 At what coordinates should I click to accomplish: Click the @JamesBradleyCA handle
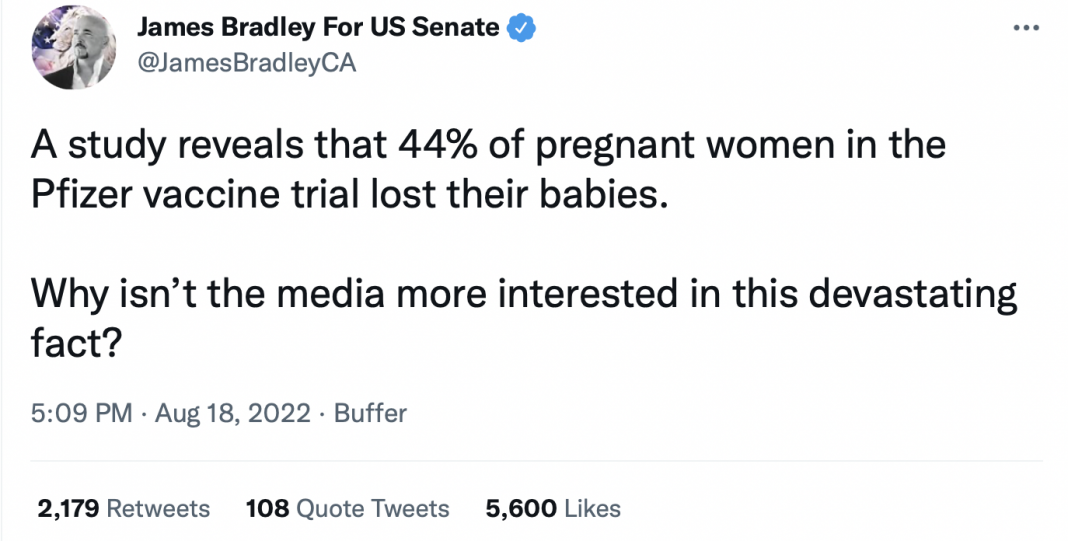245,63
